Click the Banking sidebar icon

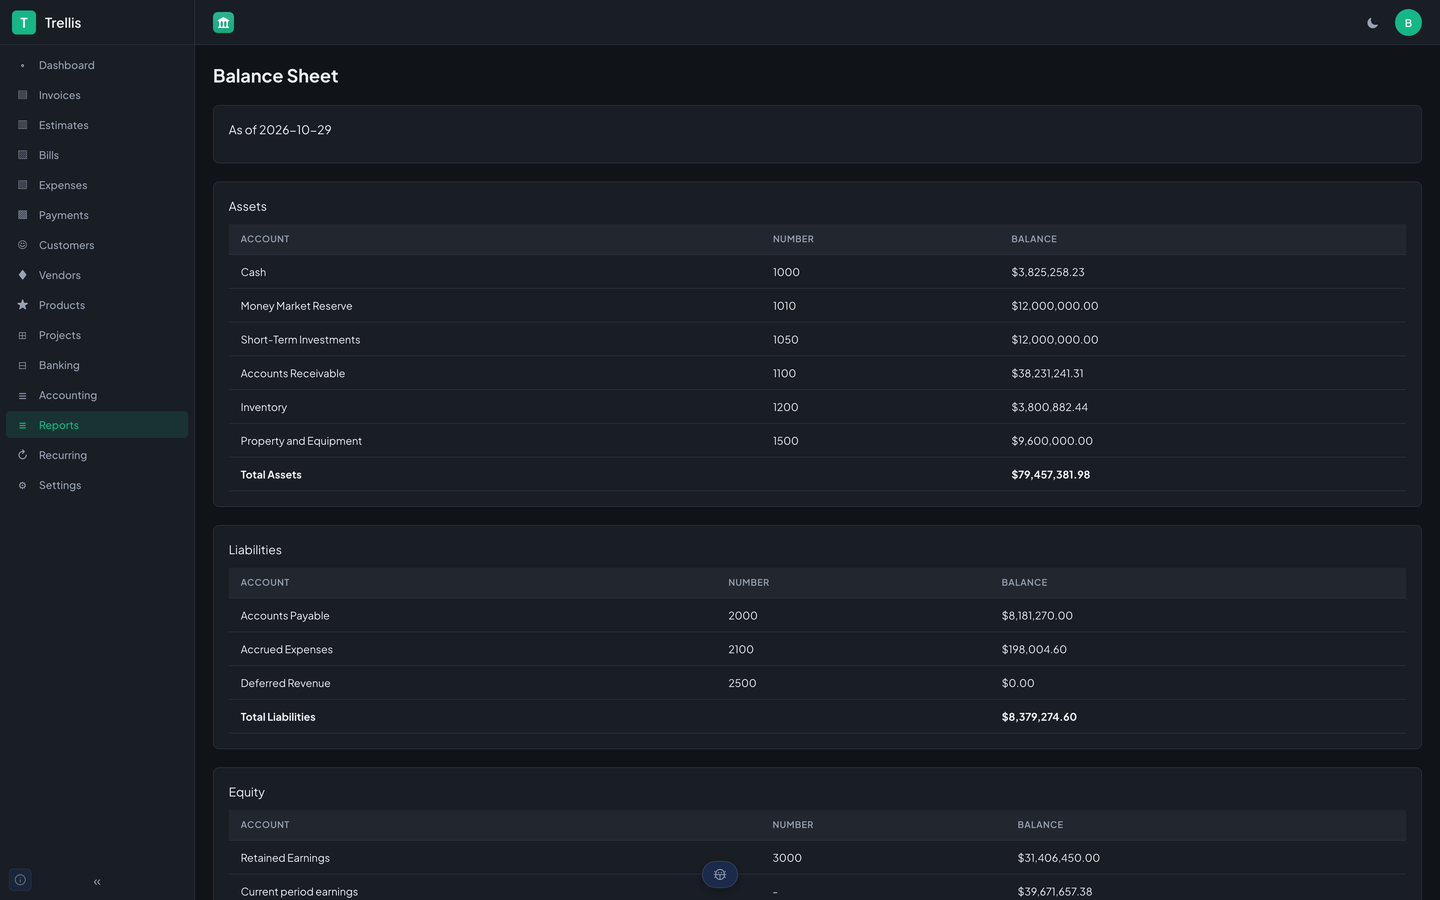[22, 365]
